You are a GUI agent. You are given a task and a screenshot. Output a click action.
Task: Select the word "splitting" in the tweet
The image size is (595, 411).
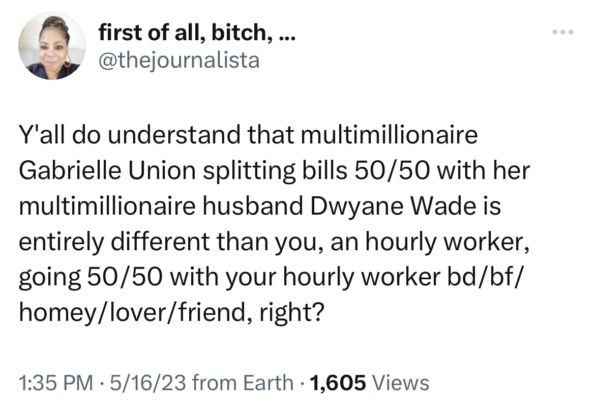coord(249,172)
